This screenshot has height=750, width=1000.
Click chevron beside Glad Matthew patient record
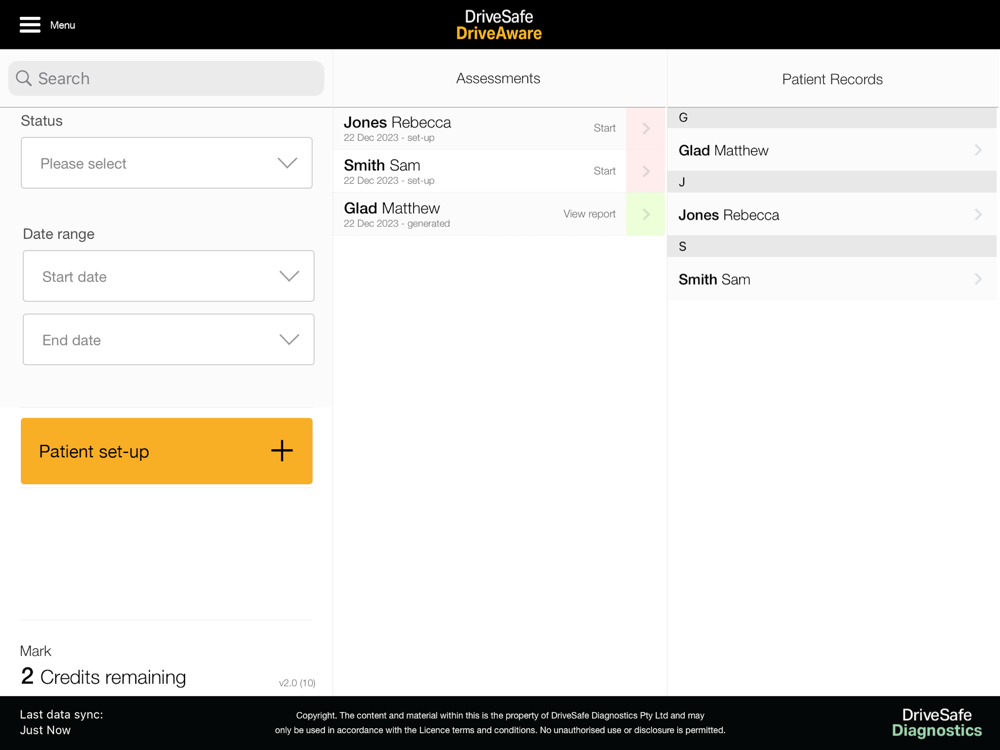(x=978, y=150)
